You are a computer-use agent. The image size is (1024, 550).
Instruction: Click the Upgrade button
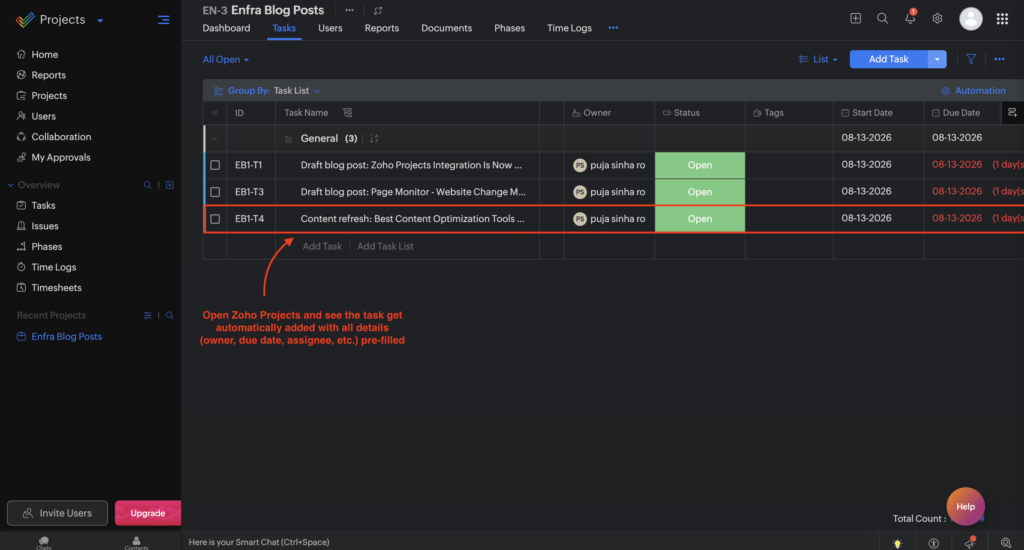148,513
